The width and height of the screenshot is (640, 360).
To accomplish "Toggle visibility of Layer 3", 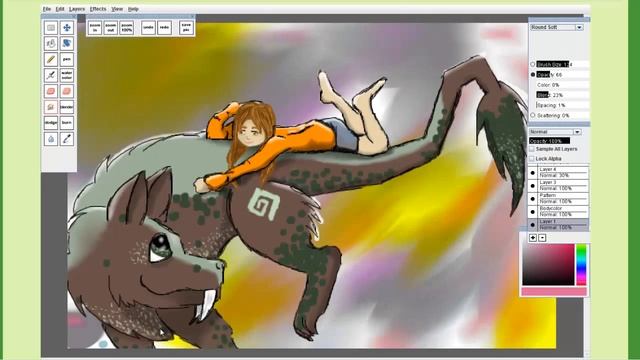I will pyautogui.click(x=533, y=186).
